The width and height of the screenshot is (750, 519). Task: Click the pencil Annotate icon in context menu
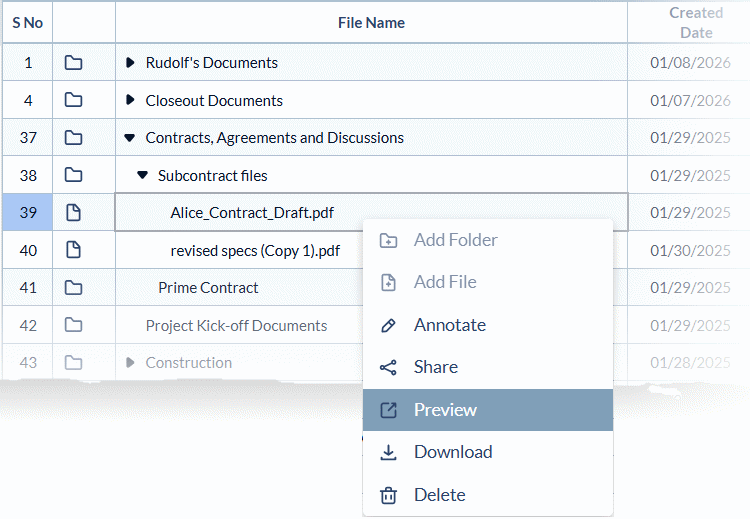pyautogui.click(x=389, y=325)
